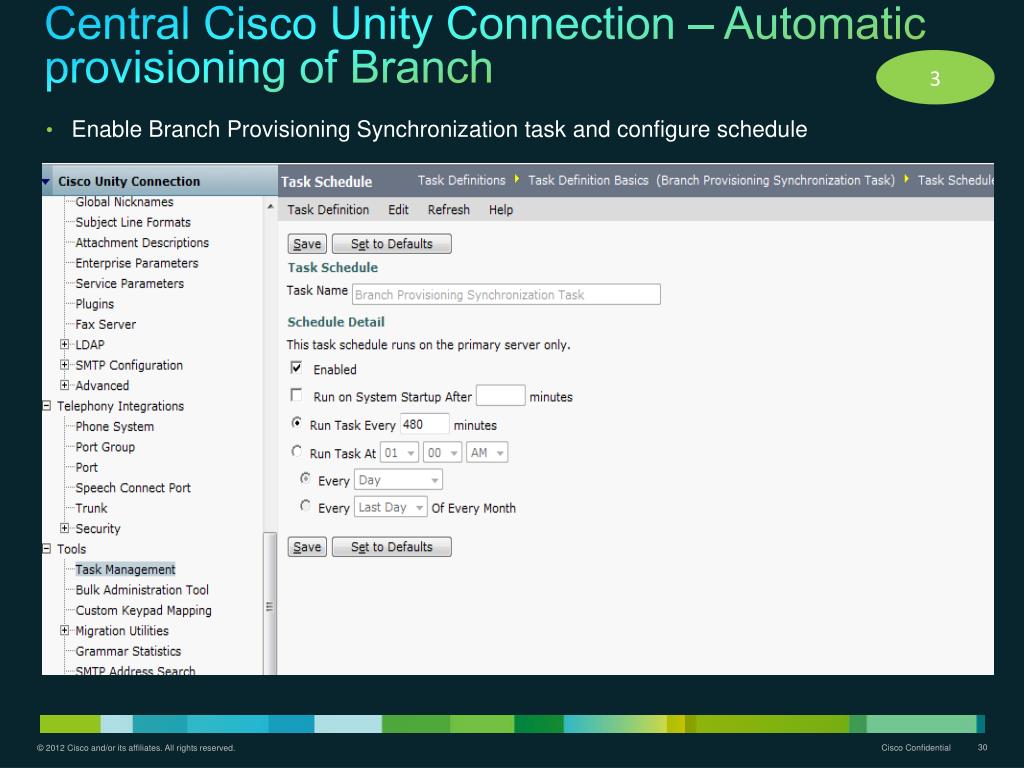Choose Every Last Day Of Month radio
The image size is (1024, 768).
pyautogui.click(x=305, y=506)
